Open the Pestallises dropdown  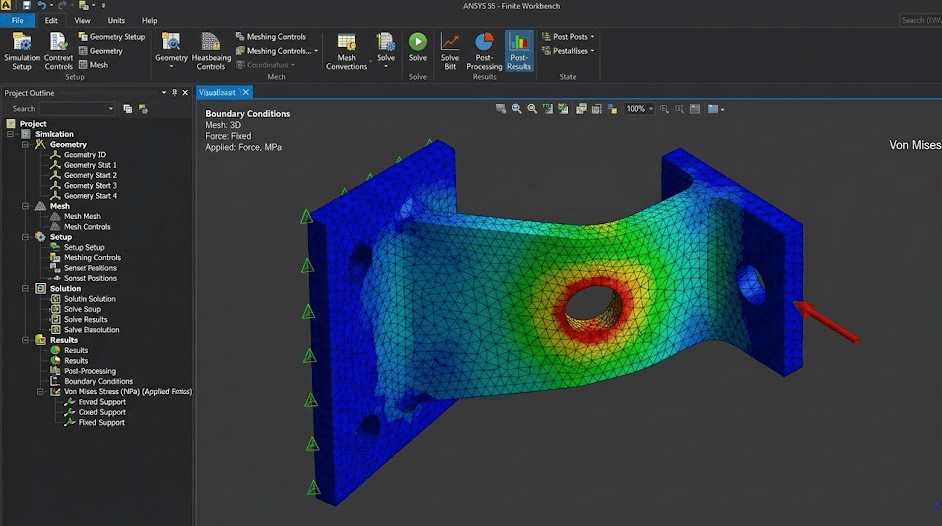coord(568,51)
